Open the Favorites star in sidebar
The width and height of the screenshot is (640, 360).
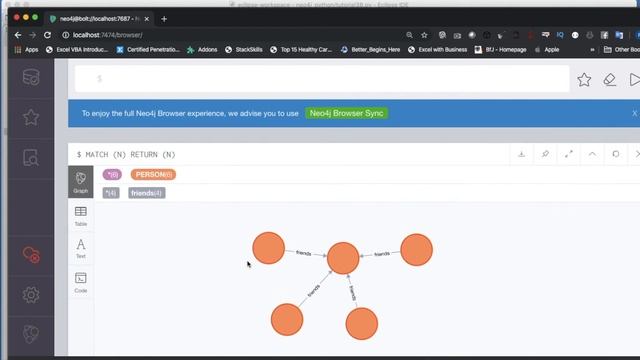pyautogui.click(x=31, y=118)
